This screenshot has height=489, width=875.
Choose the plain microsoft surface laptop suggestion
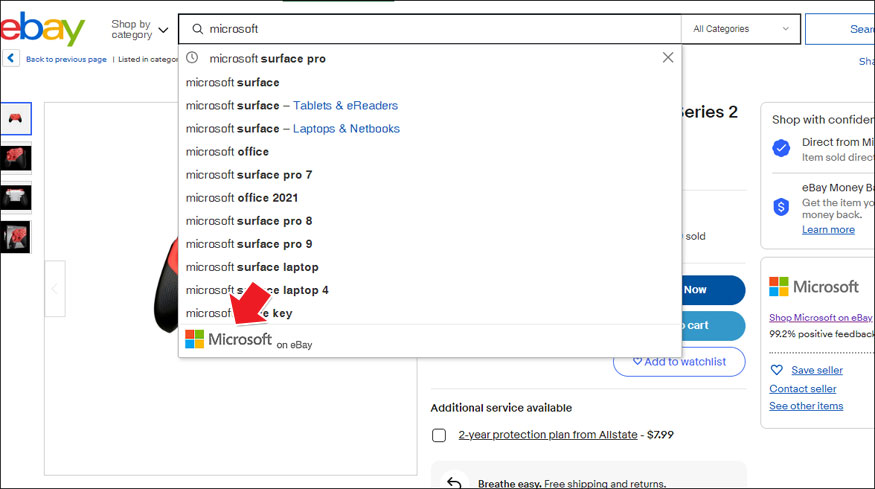coord(252,267)
